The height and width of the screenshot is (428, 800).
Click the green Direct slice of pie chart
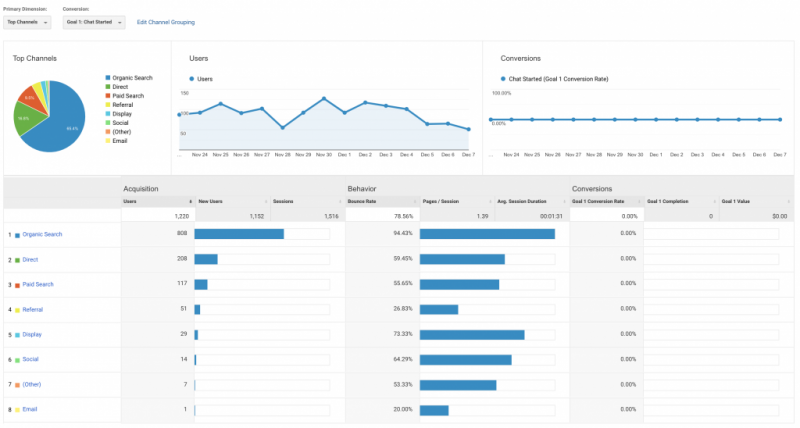click(26, 118)
